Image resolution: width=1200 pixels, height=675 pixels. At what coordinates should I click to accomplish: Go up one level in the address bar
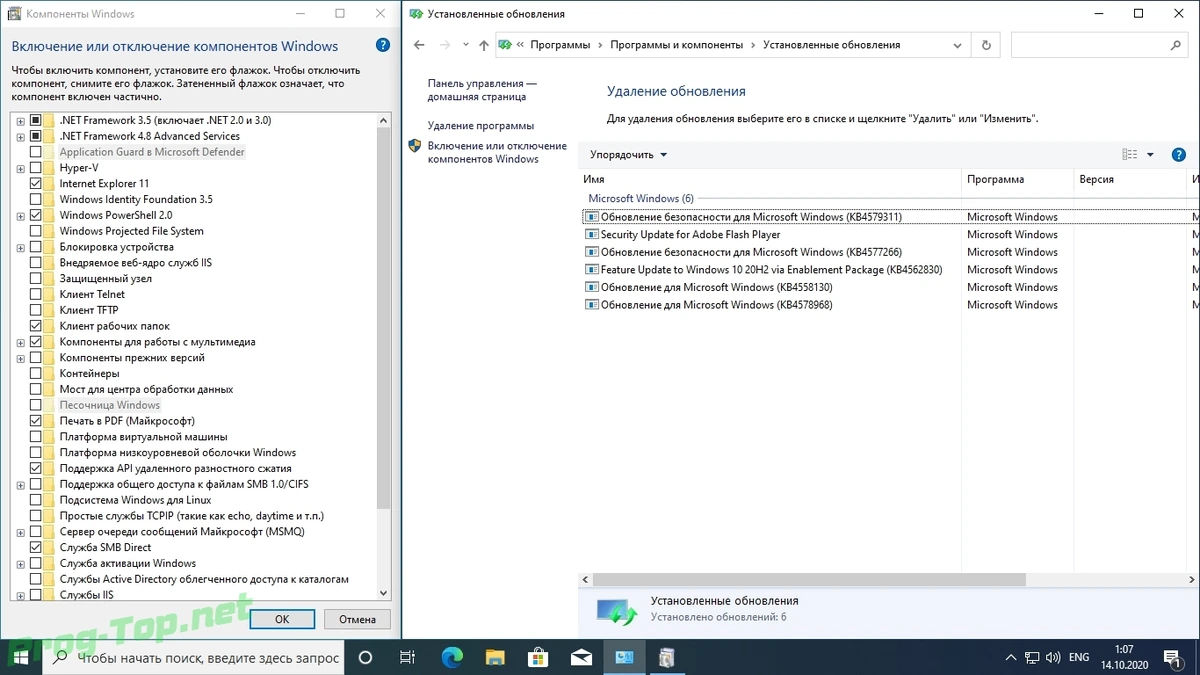pos(484,45)
